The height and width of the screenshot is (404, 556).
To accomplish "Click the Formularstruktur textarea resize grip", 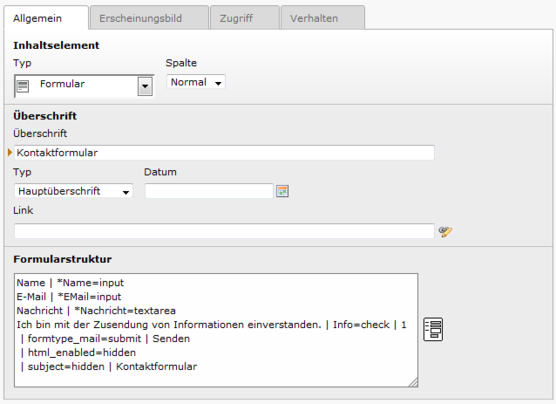I will 413,382.
